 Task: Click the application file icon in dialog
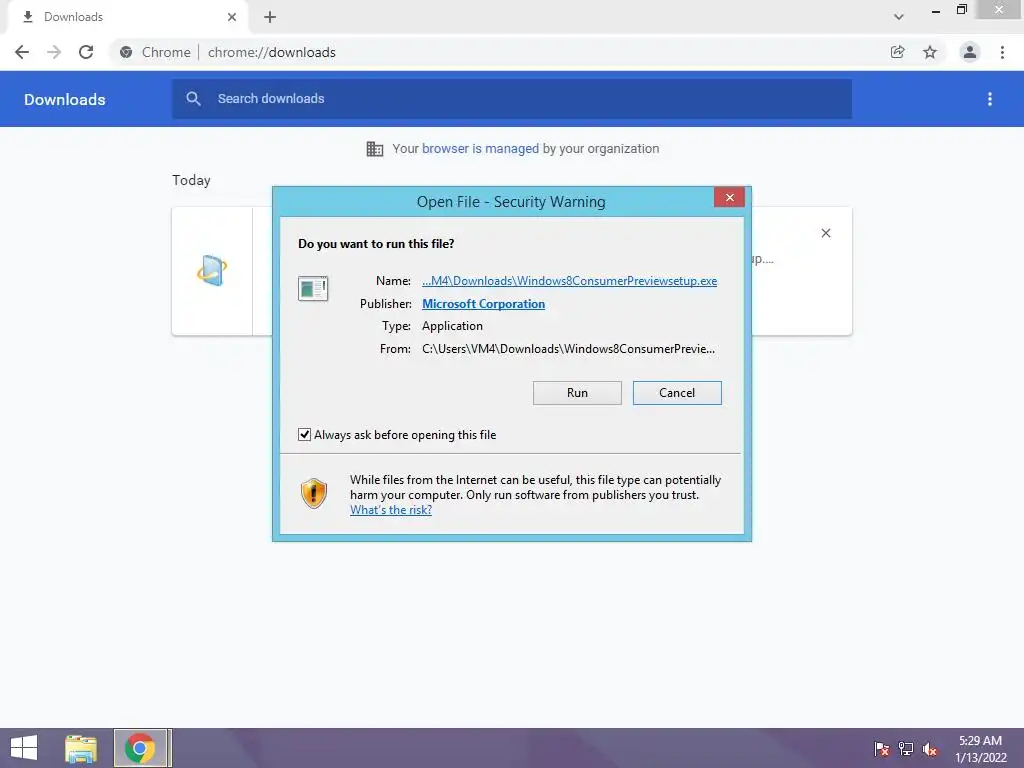pyautogui.click(x=313, y=288)
